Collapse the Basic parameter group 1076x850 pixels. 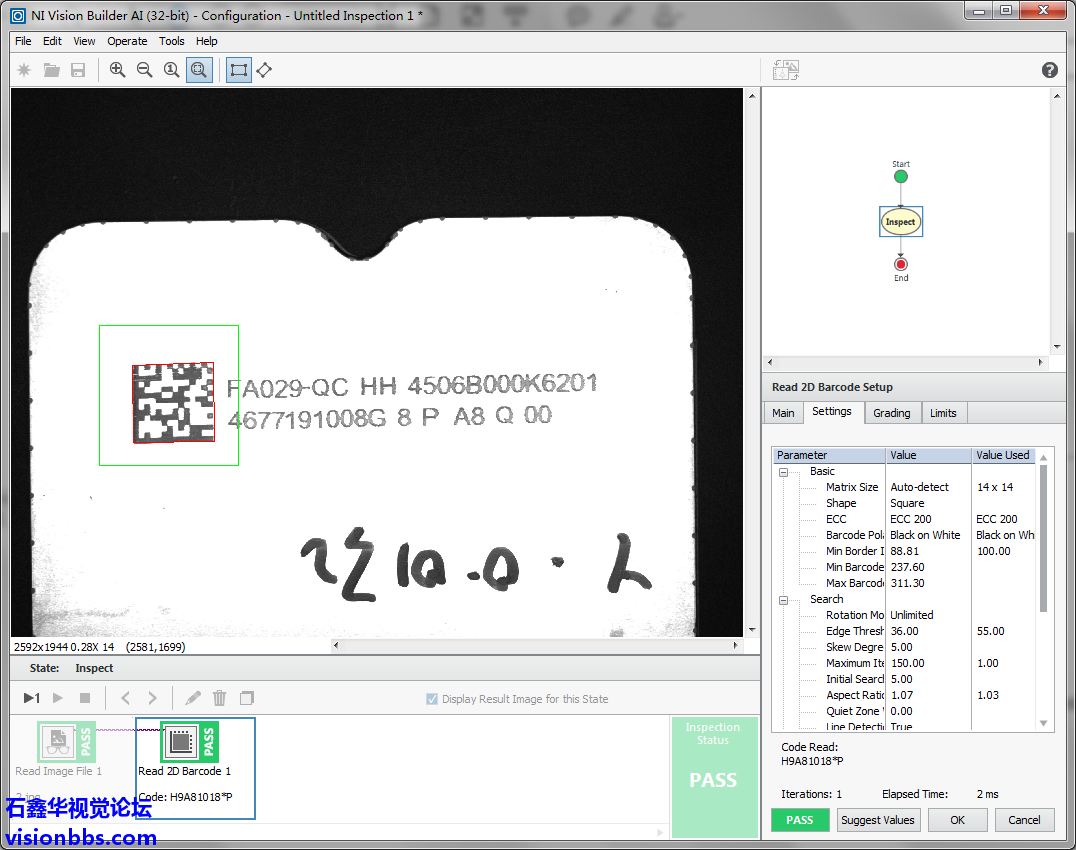(784, 472)
